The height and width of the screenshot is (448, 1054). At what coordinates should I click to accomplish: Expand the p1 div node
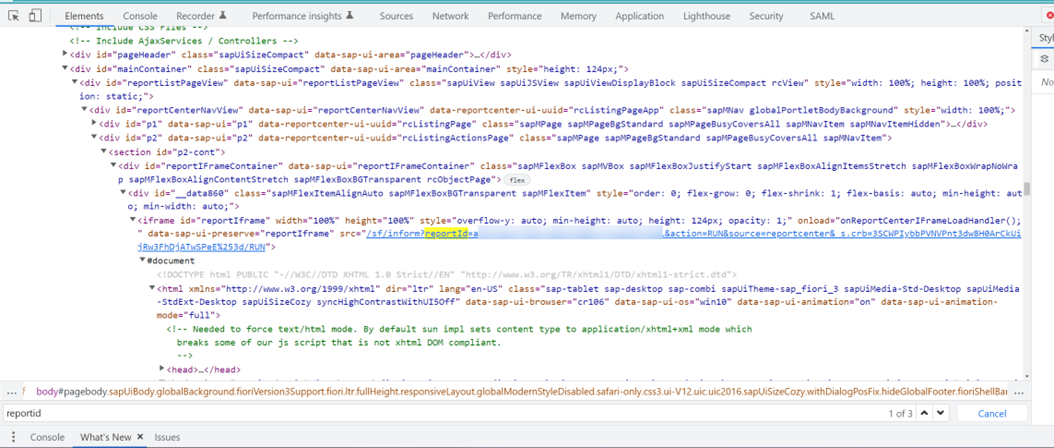click(x=94, y=124)
